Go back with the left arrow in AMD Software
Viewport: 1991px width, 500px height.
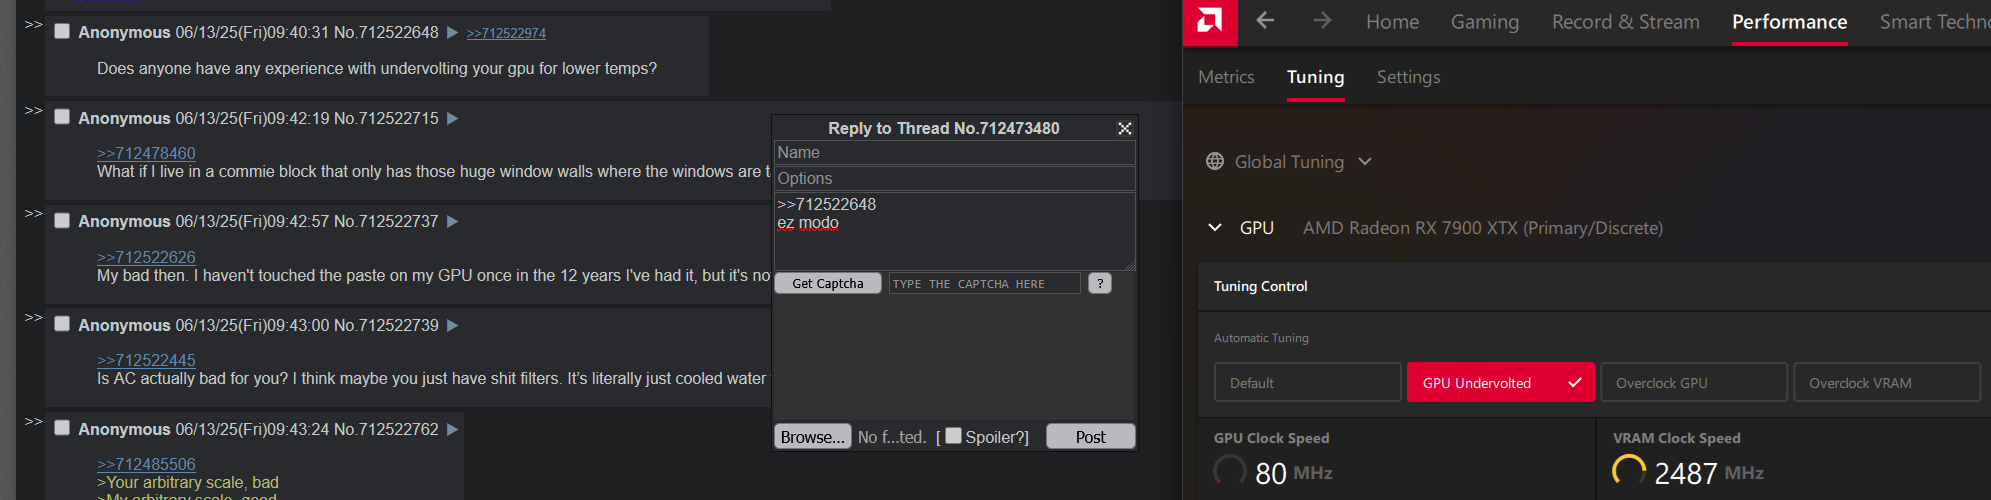[x=1265, y=21]
